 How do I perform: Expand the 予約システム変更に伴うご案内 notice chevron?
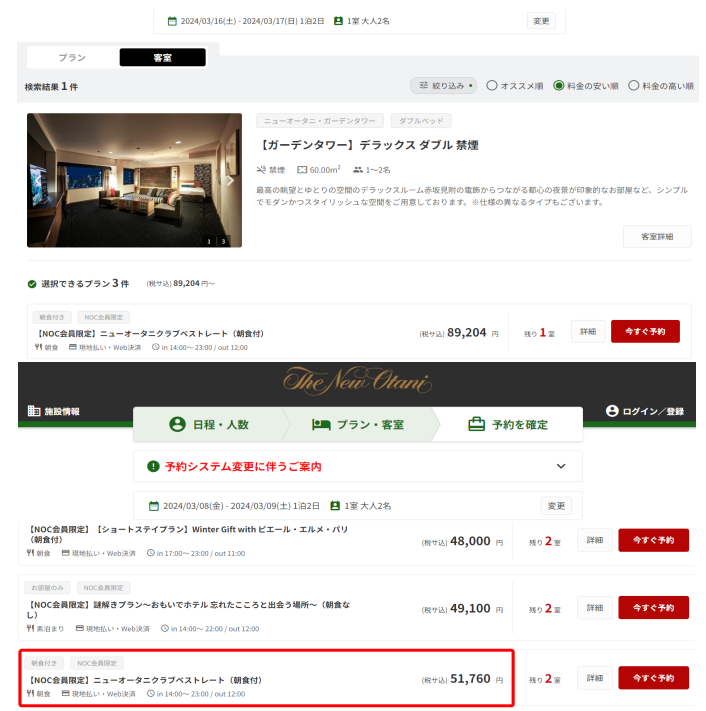[561, 466]
